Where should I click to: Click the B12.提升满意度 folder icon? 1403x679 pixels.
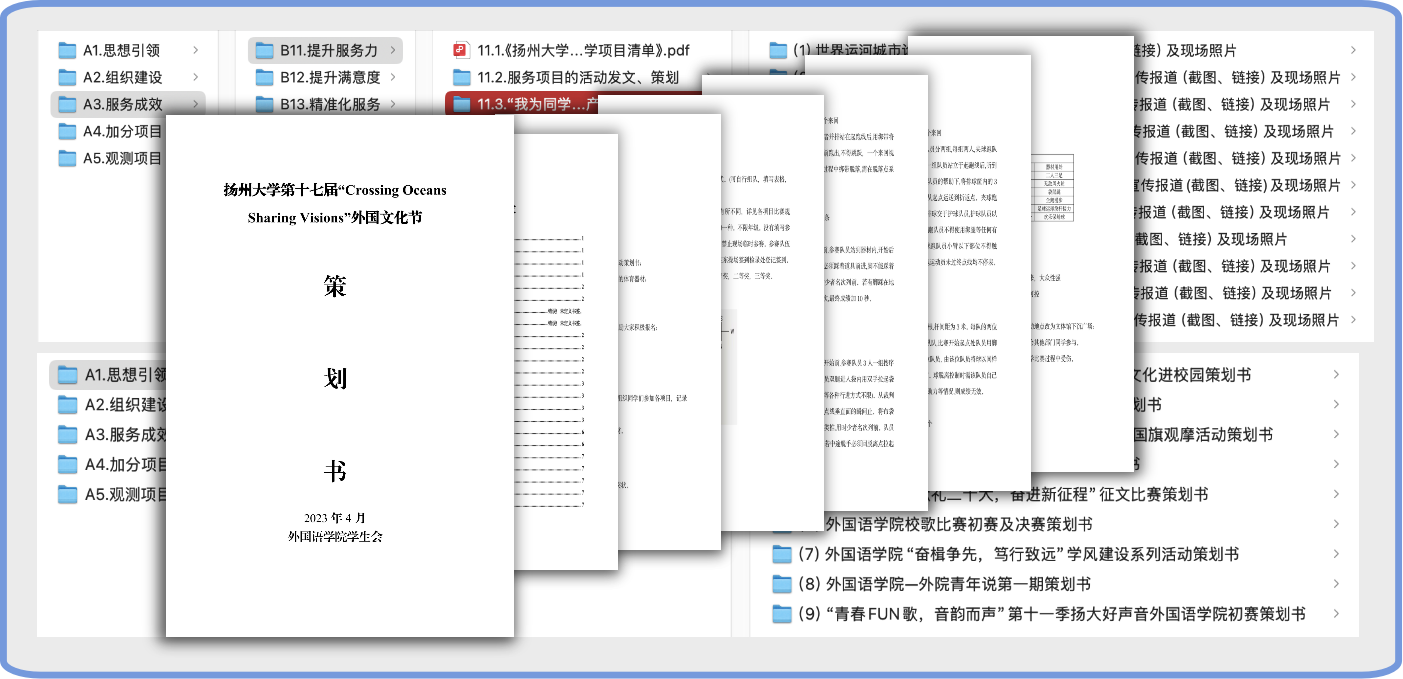pos(264,77)
